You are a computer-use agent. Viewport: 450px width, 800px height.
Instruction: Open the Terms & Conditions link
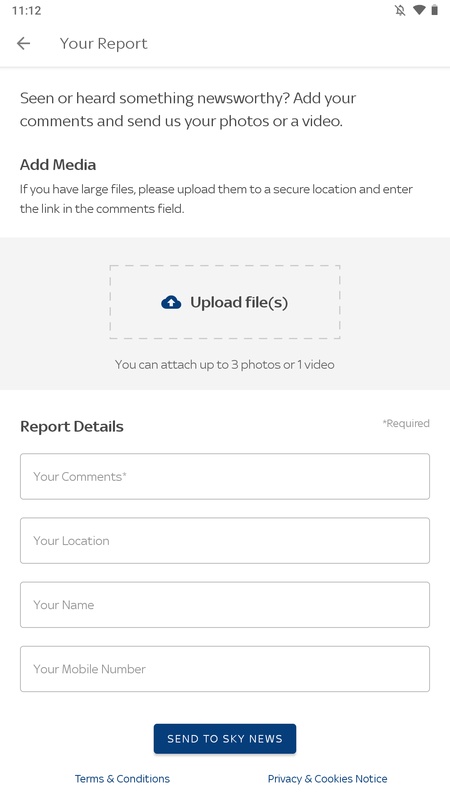[122, 779]
